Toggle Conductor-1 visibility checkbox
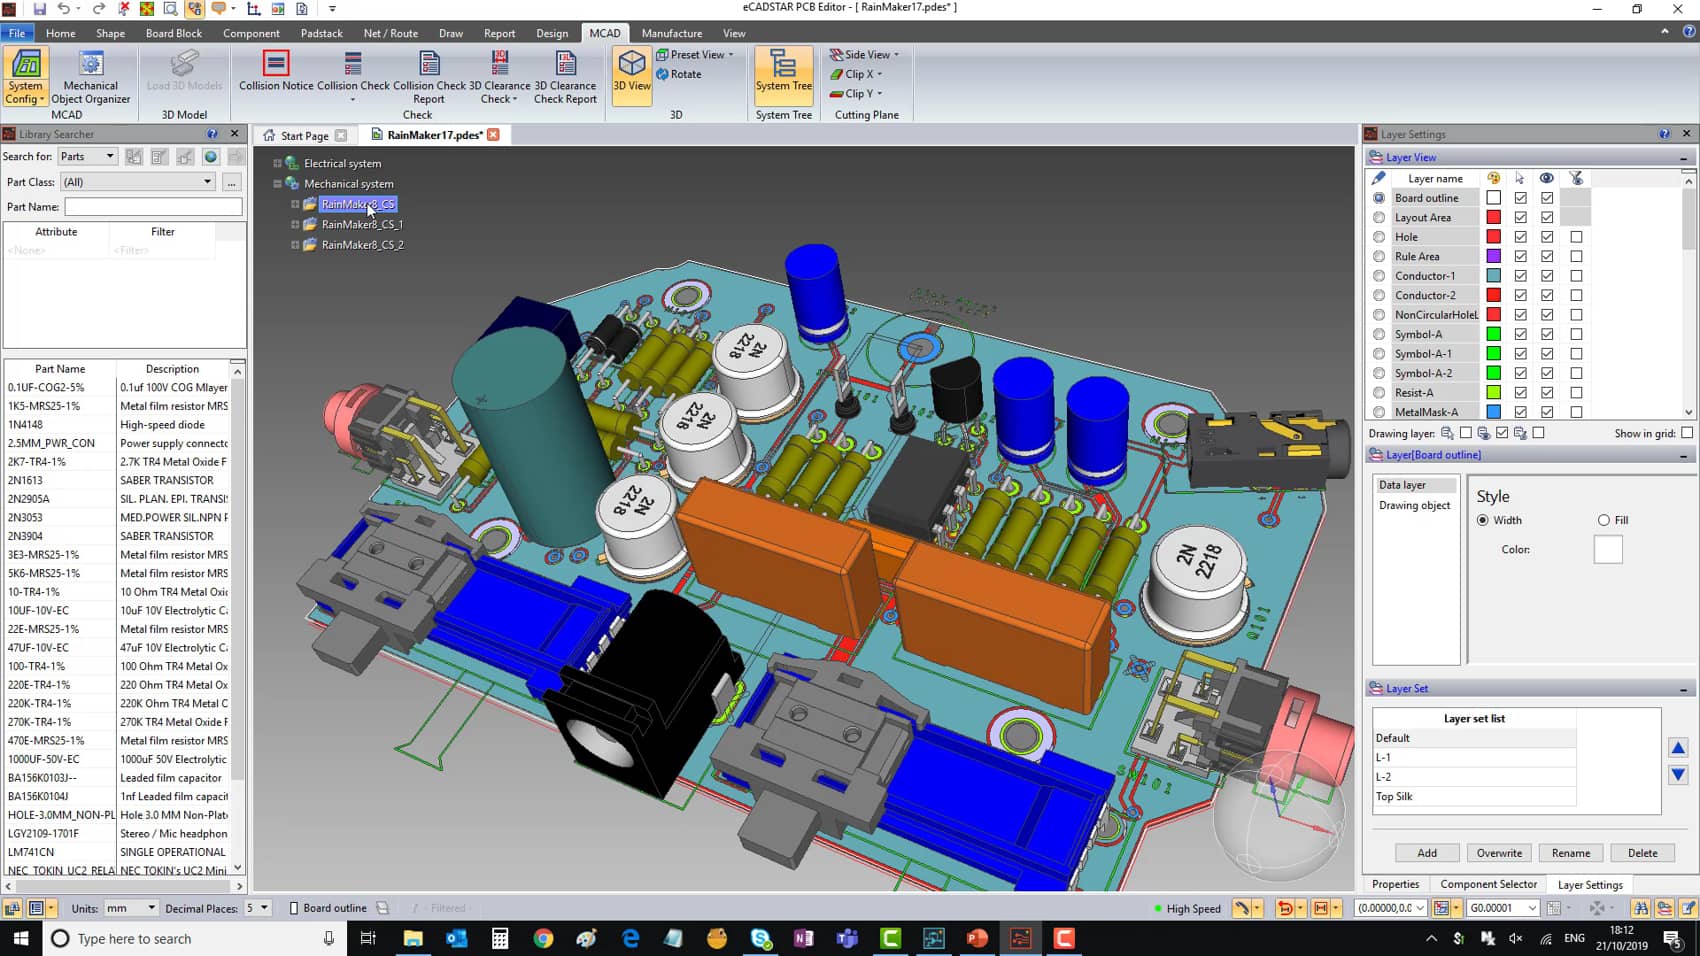The height and width of the screenshot is (956, 1700). [x=1547, y=276]
